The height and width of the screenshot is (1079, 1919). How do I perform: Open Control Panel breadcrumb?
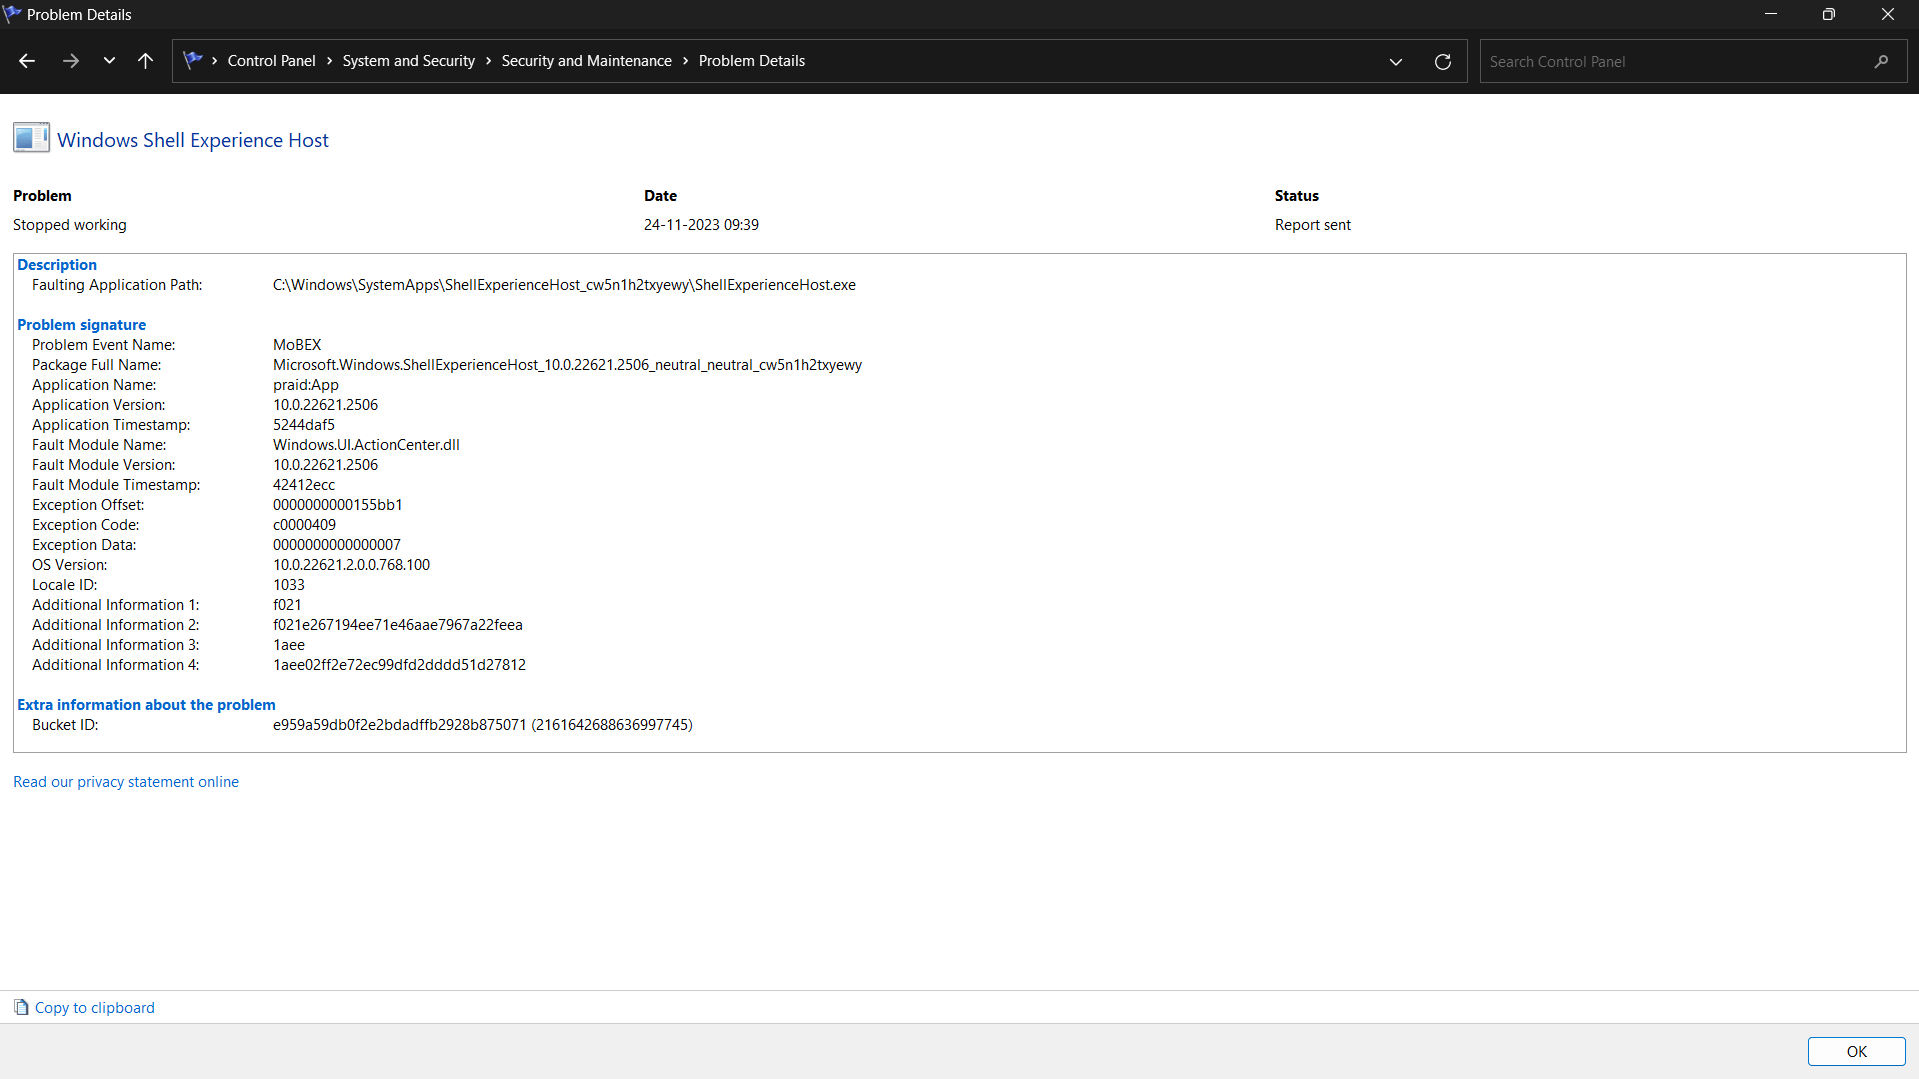point(271,61)
